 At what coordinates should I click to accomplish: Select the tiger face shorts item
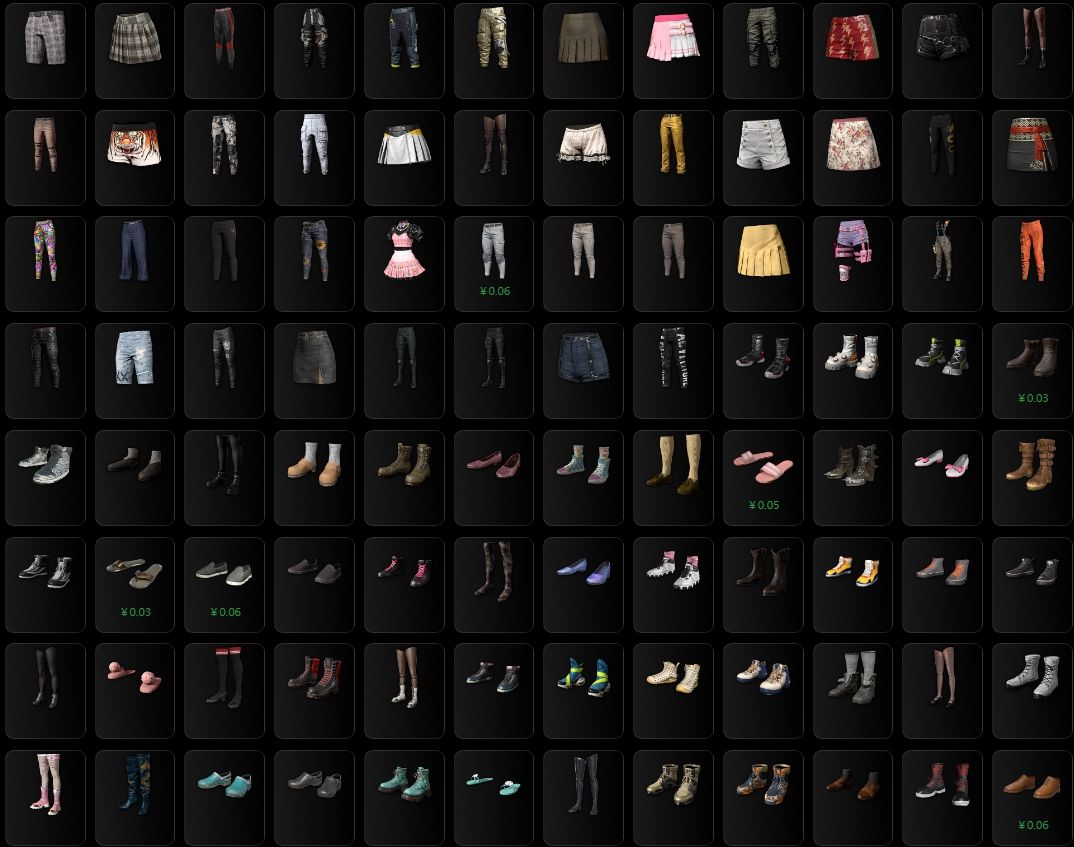134,146
